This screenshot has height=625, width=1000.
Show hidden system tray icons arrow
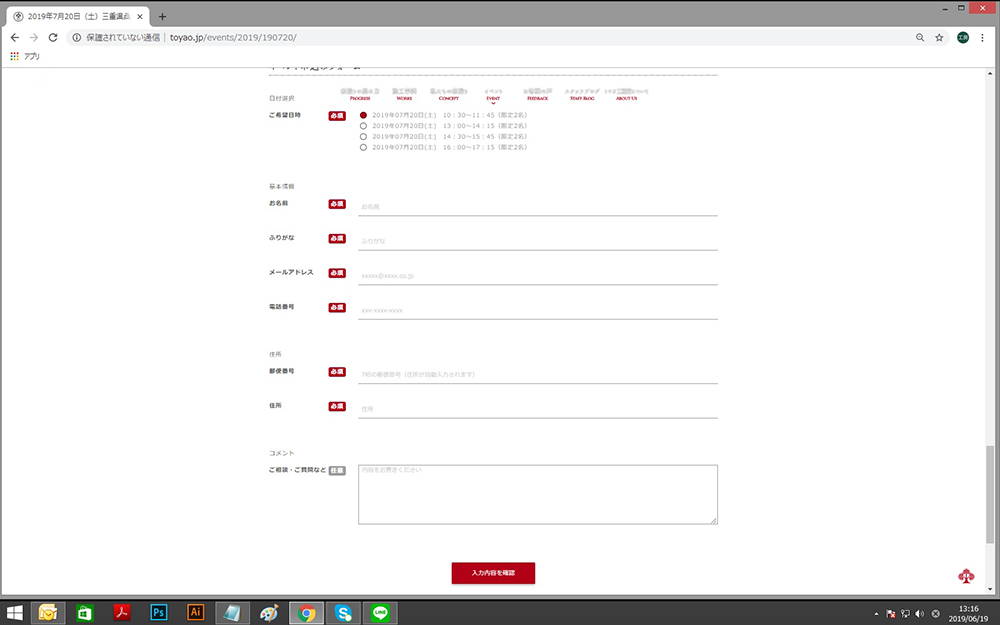[877, 613]
